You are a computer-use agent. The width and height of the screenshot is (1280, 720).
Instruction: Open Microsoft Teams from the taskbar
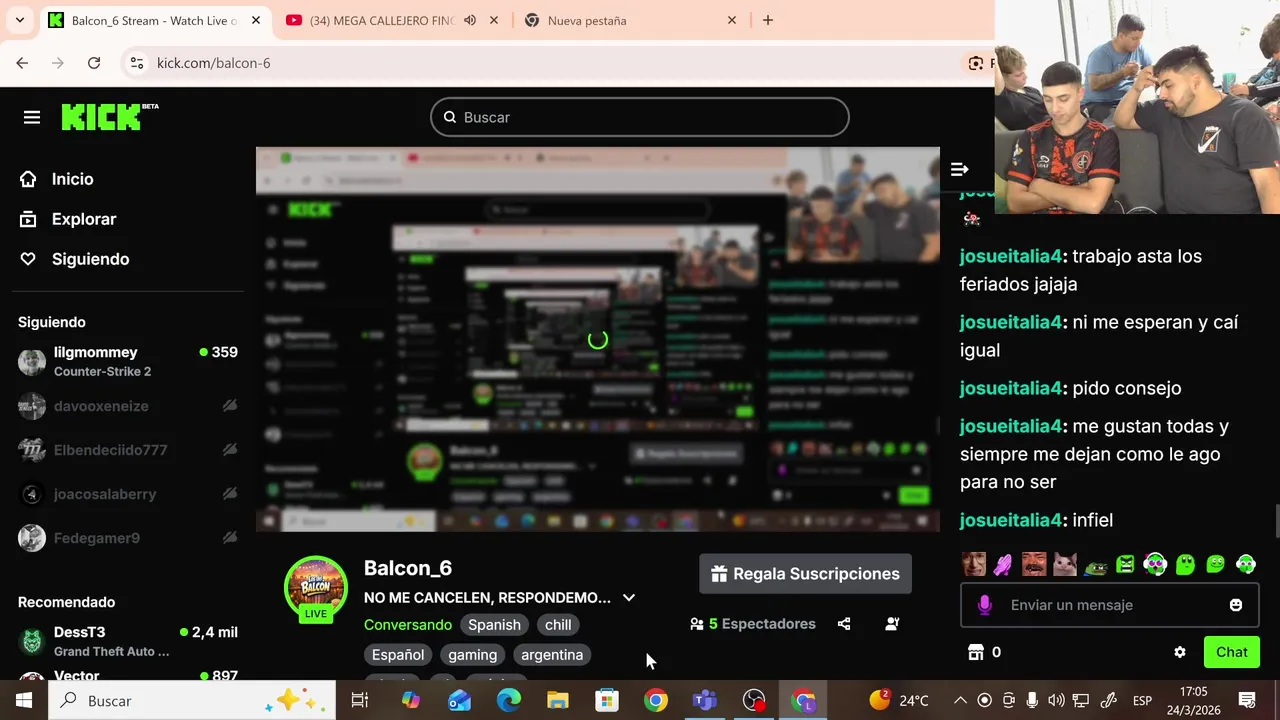click(705, 701)
